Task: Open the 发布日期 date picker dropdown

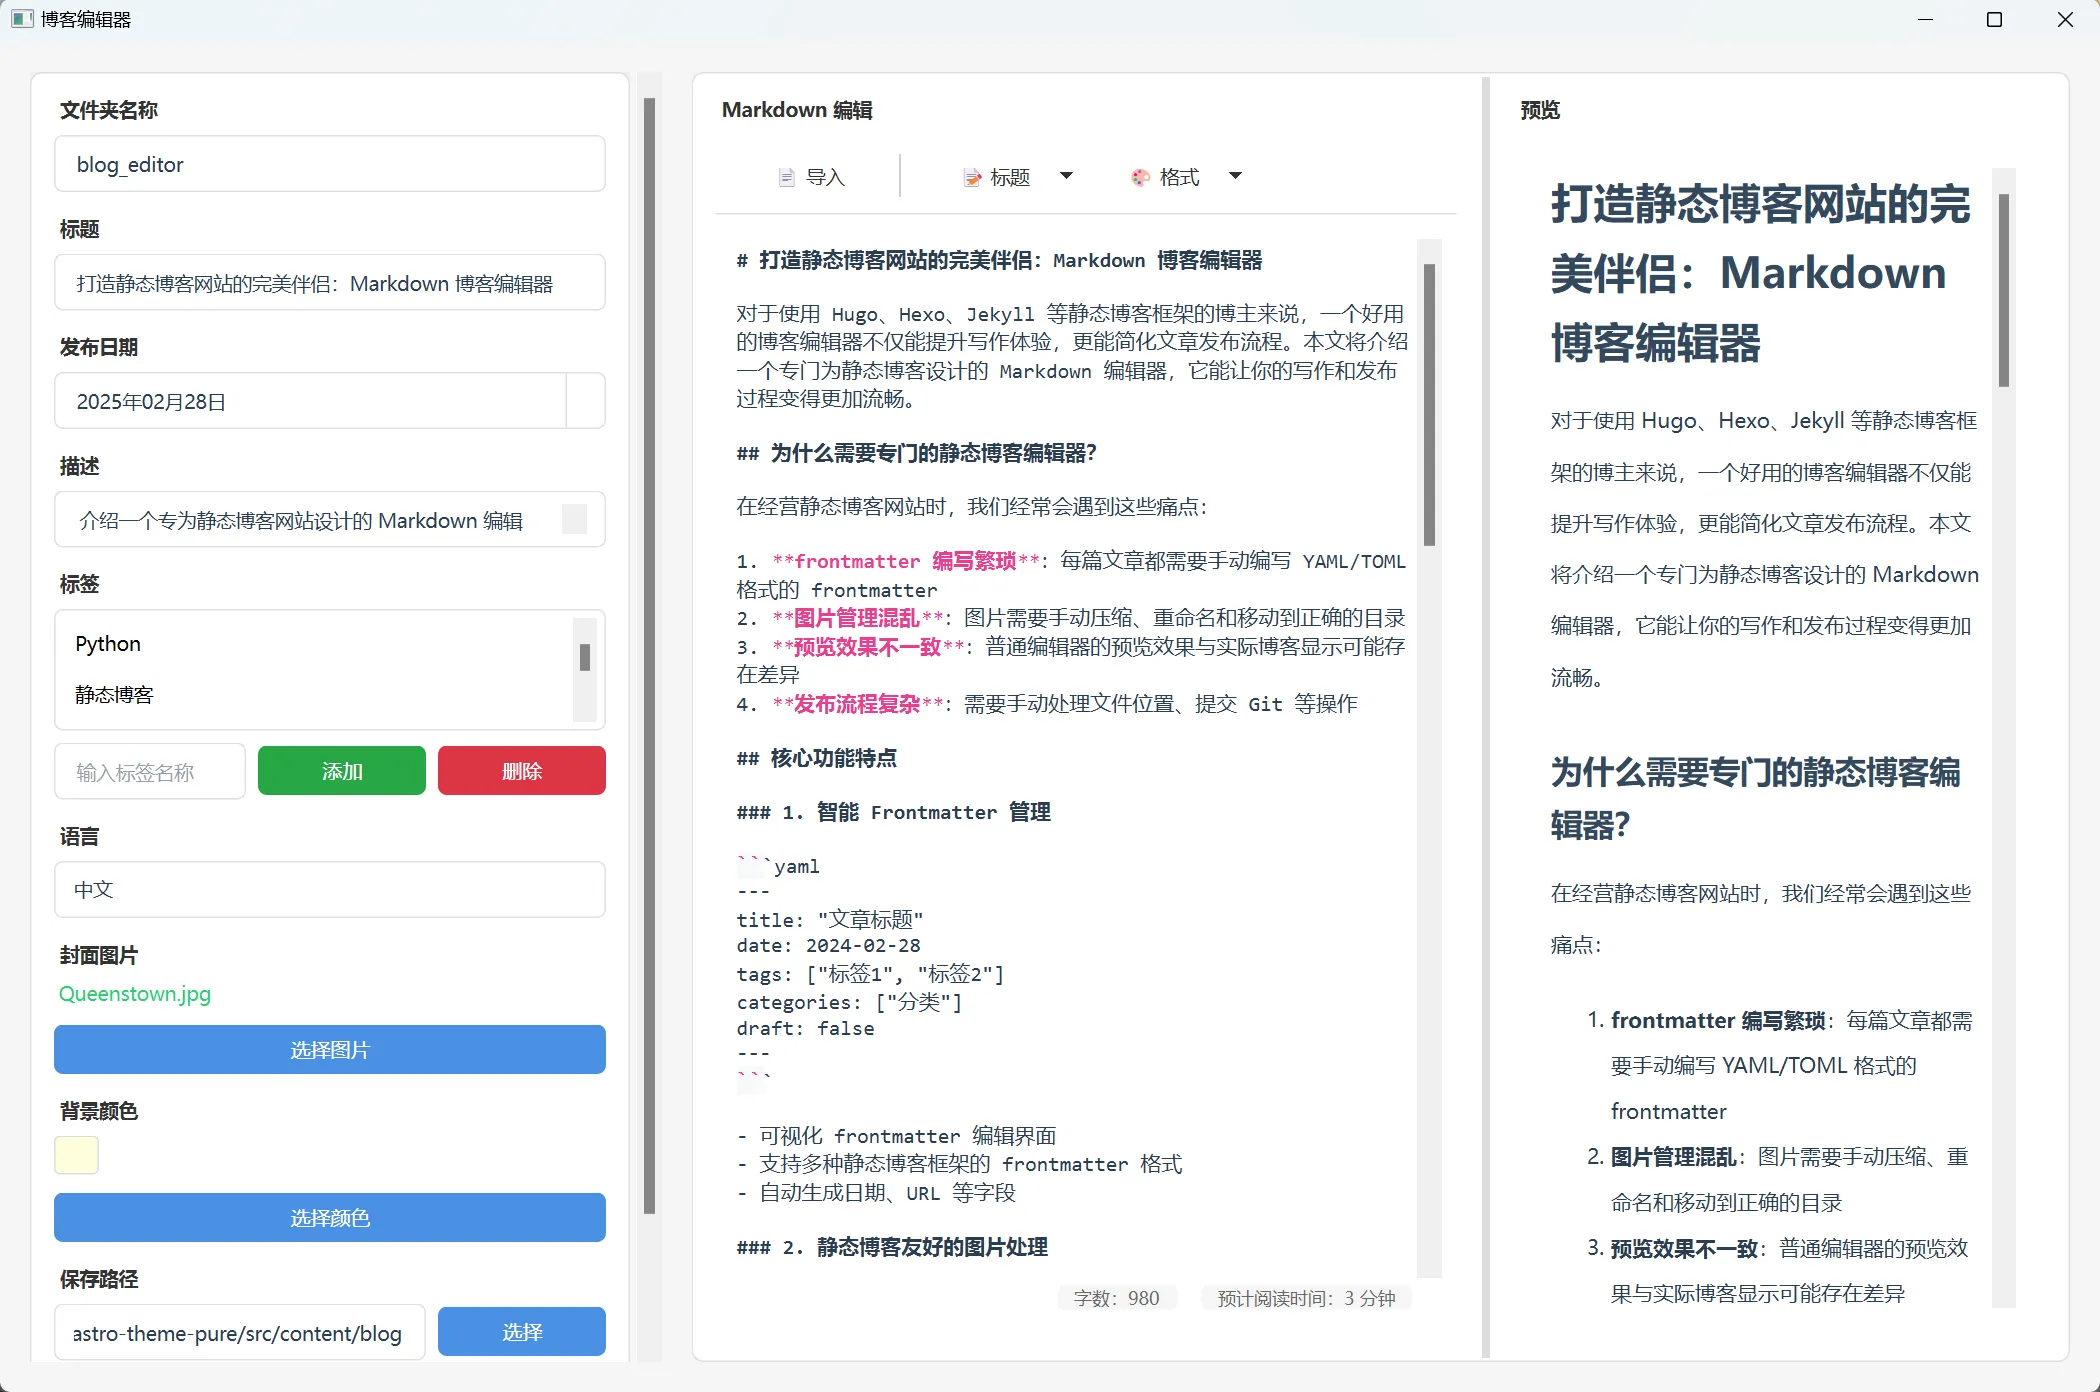Action: click(x=585, y=401)
